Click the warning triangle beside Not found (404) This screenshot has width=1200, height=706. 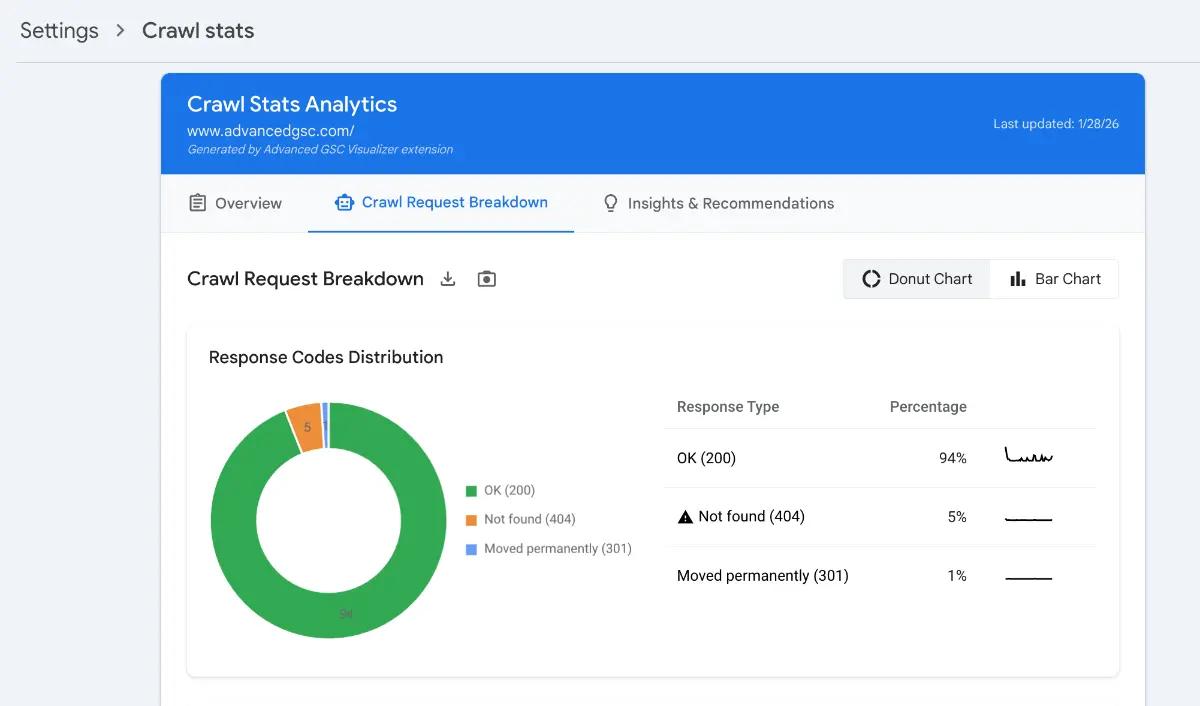coord(685,517)
